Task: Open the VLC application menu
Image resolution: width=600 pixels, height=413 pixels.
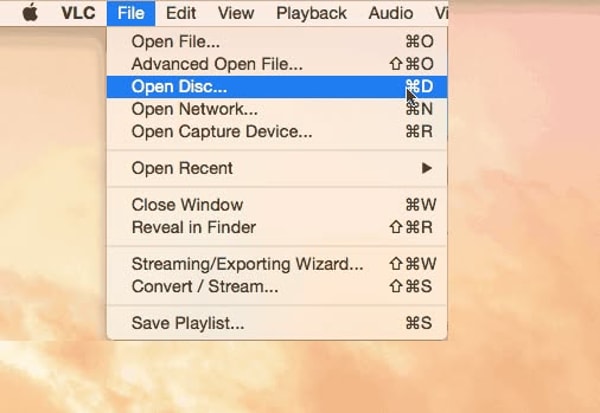Action: pyautogui.click(x=78, y=13)
